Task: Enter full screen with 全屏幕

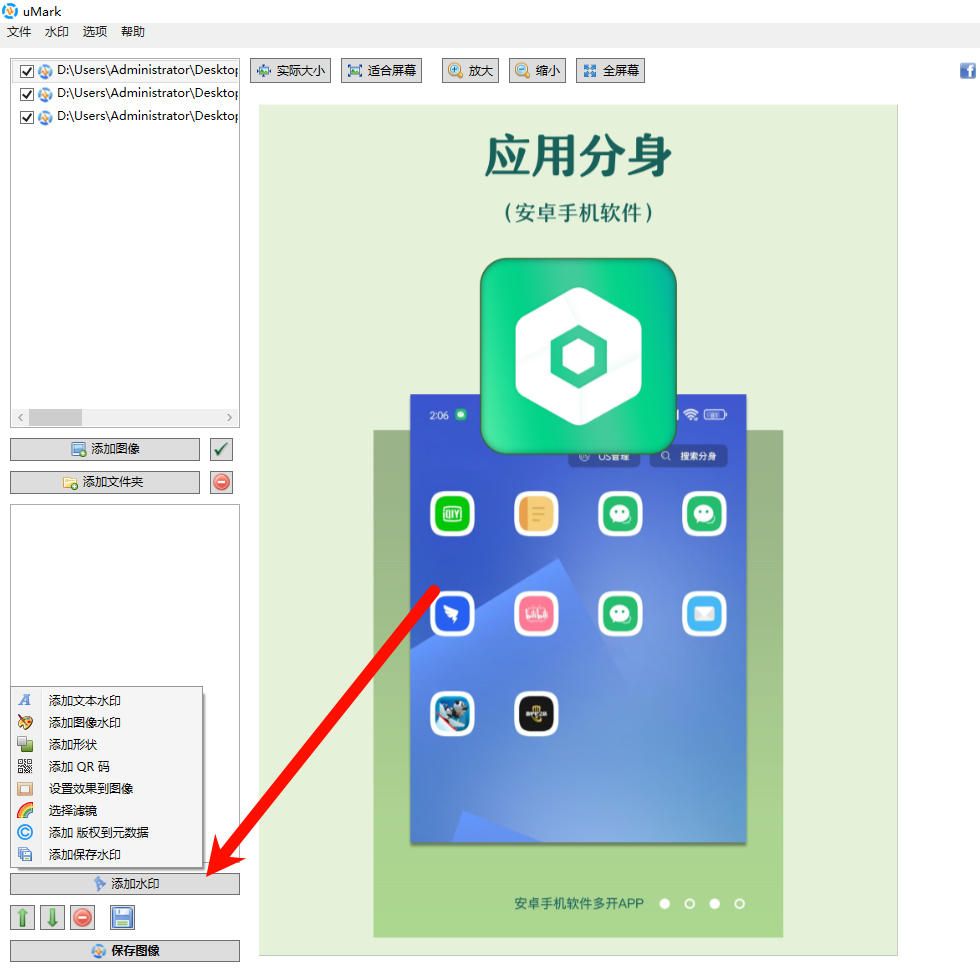Action: 611,71
